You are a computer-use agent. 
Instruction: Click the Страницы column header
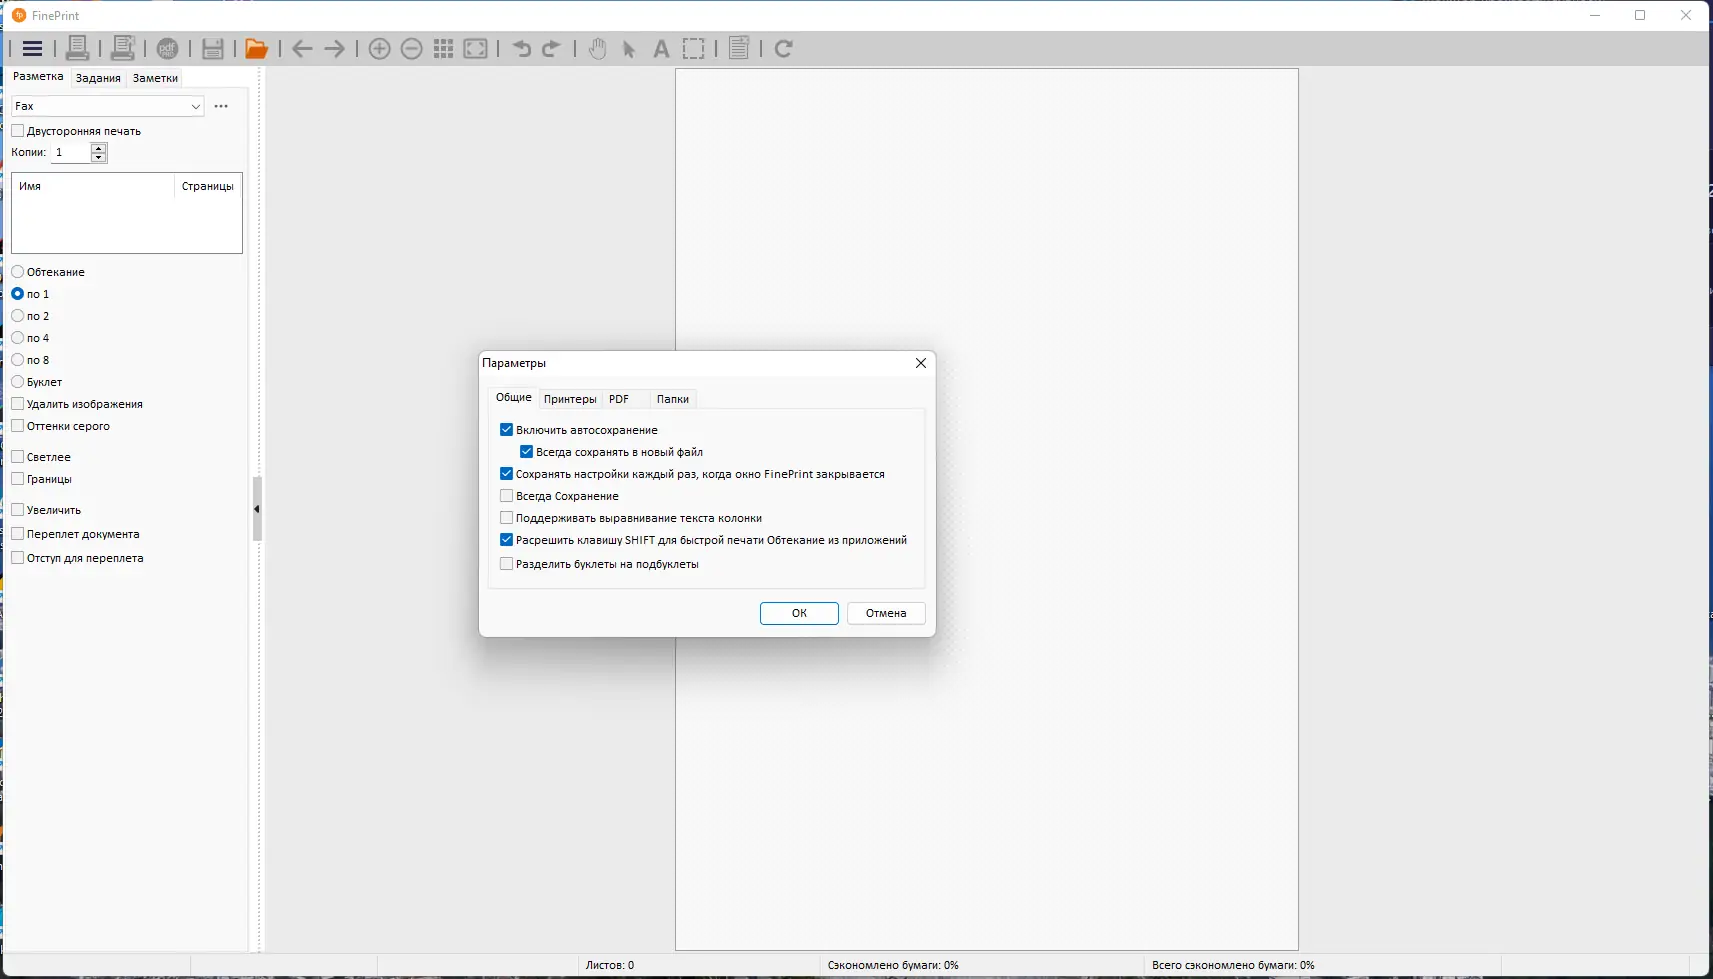[208, 186]
